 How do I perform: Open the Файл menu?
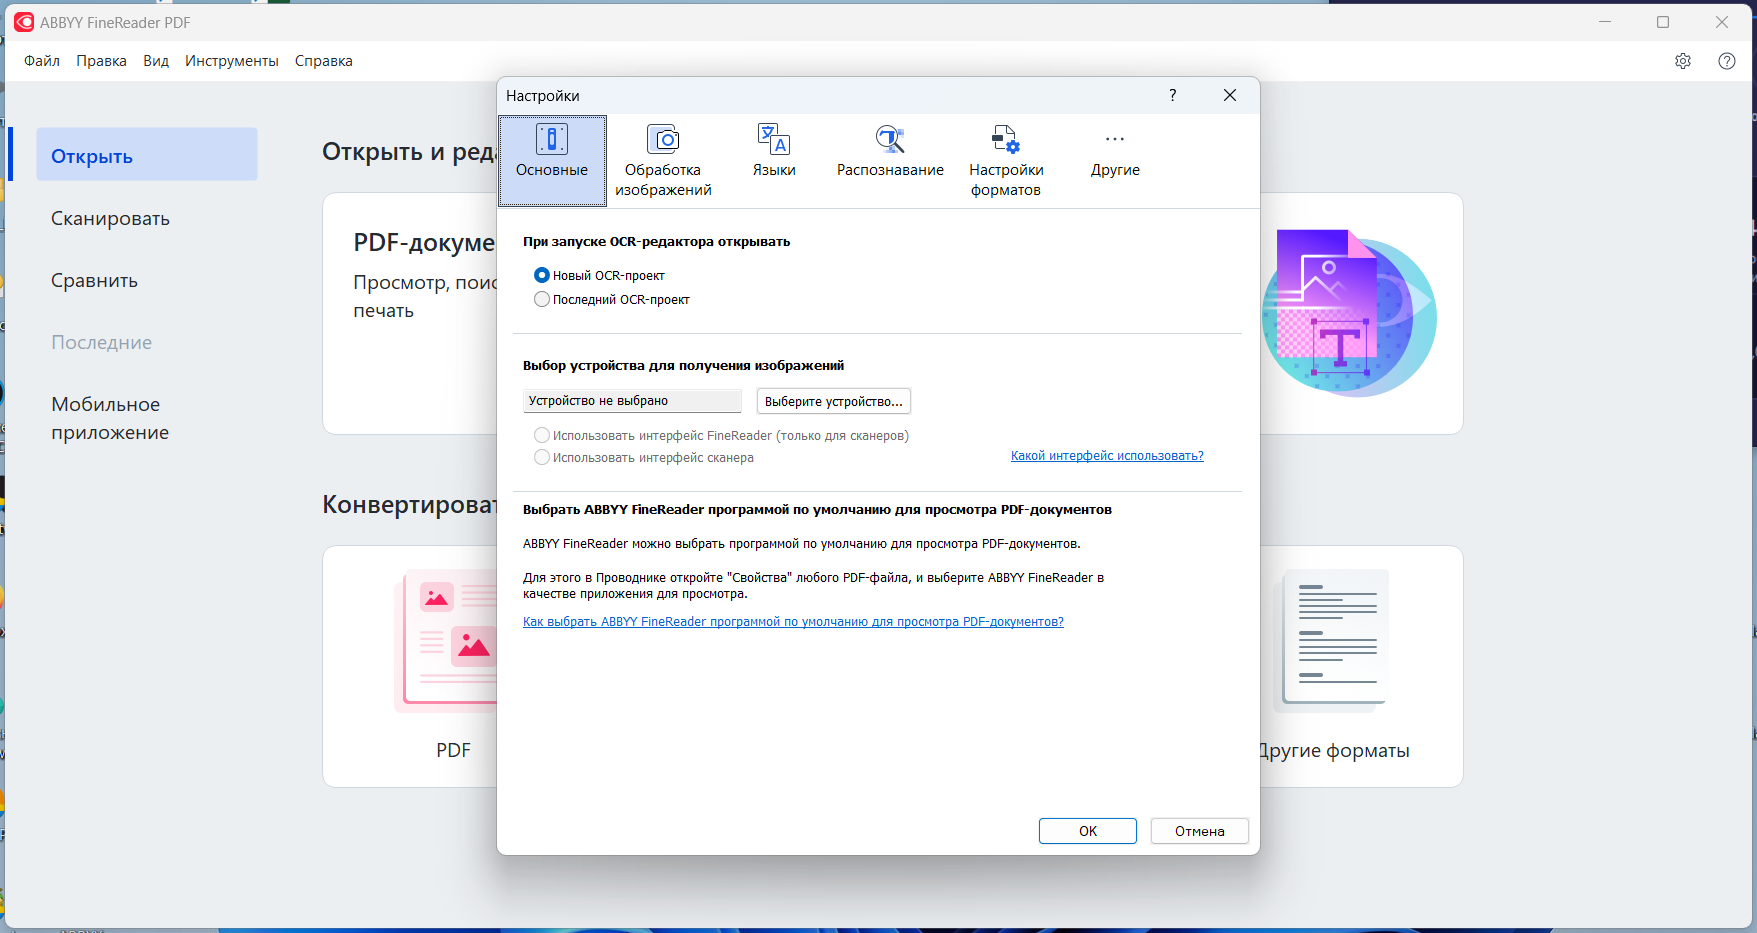(42, 61)
